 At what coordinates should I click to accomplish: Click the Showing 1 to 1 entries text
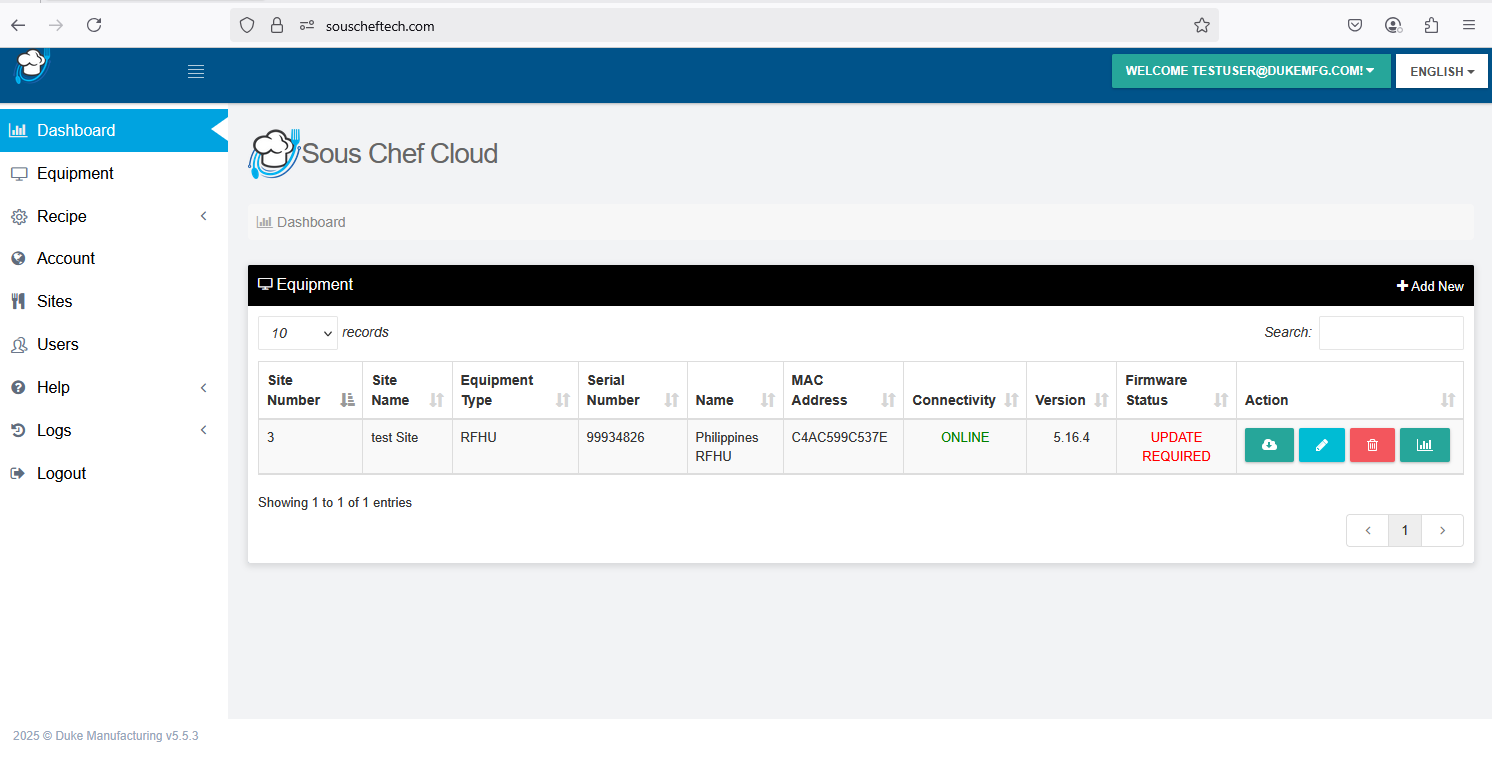point(335,503)
